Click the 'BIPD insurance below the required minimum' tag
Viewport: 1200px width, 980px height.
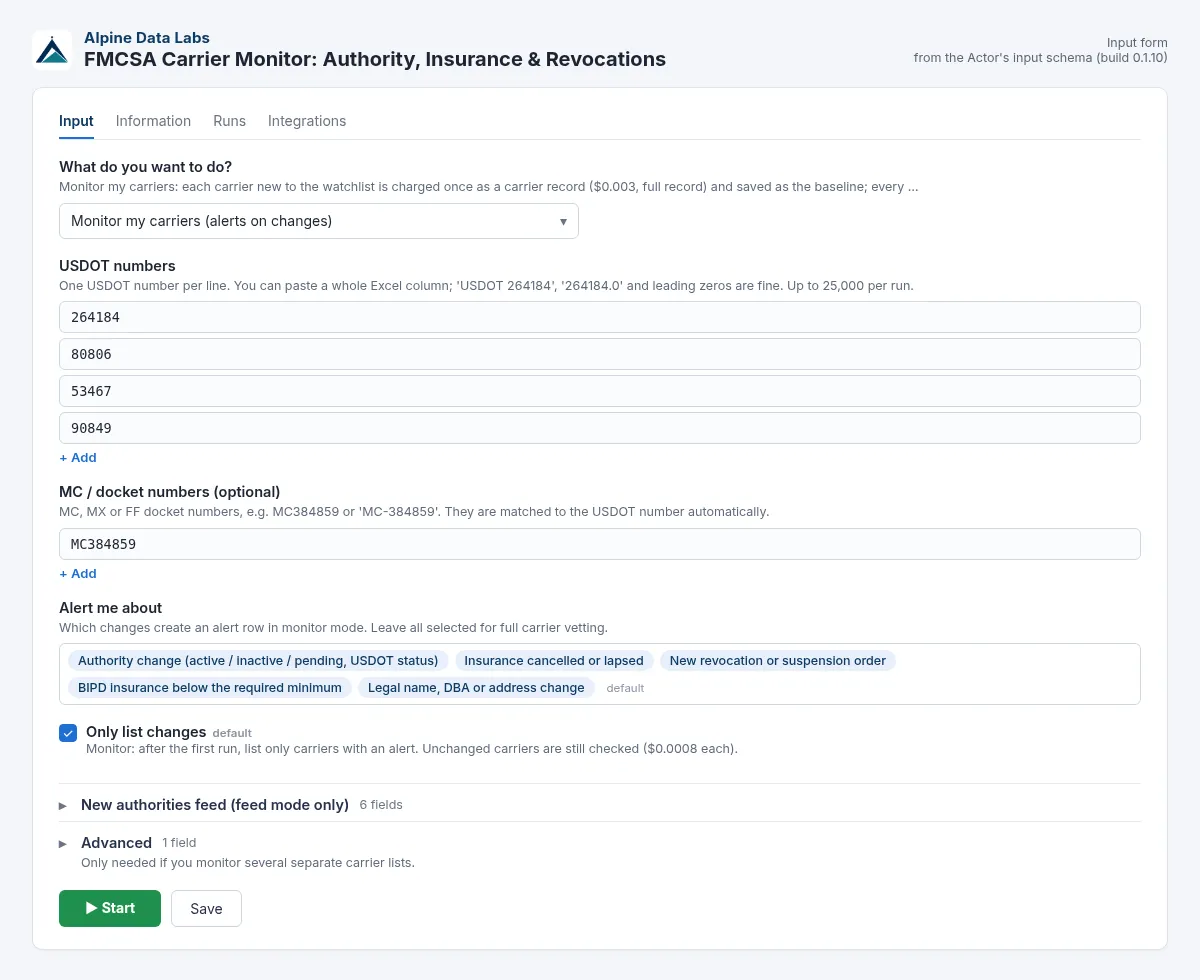[x=210, y=688]
